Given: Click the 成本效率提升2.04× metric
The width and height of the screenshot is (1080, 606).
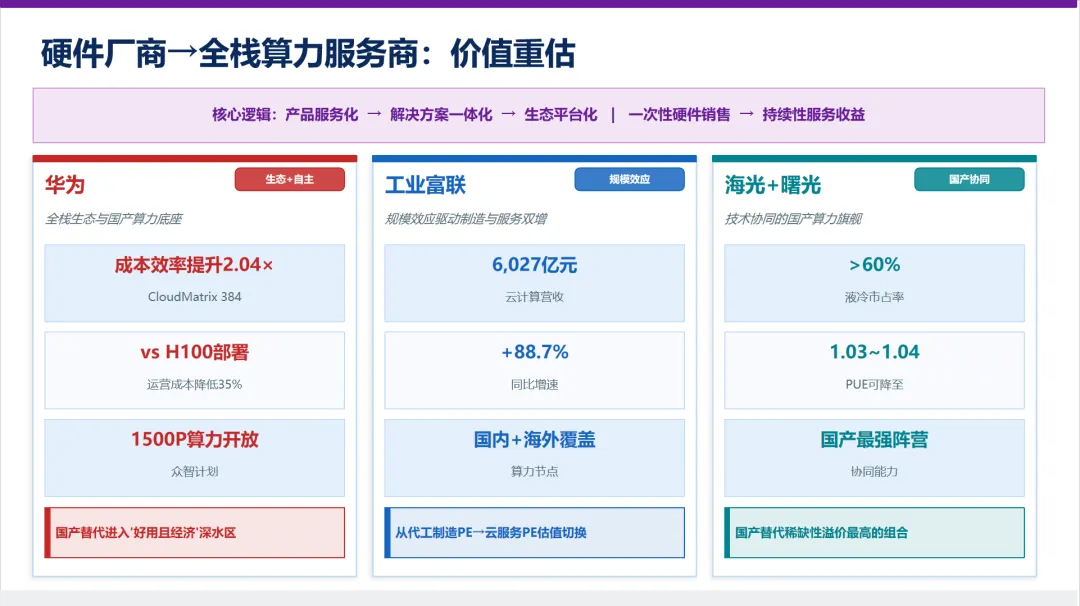Looking at the screenshot, I should [x=194, y=265].
